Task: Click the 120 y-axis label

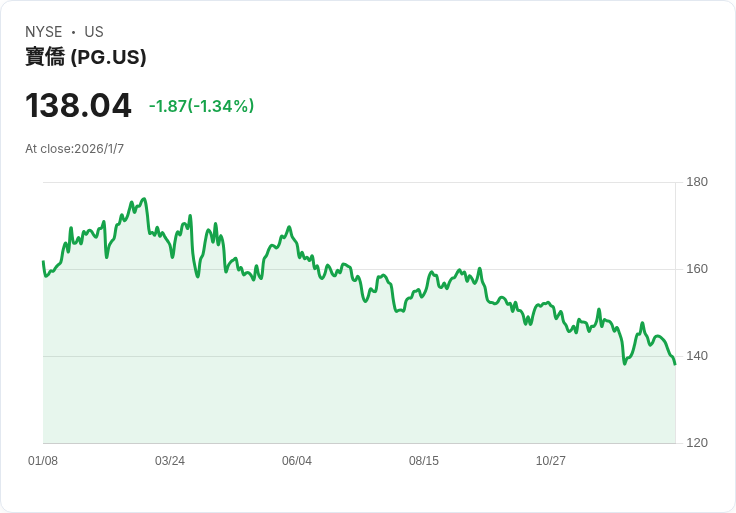Action: [697, 443]
